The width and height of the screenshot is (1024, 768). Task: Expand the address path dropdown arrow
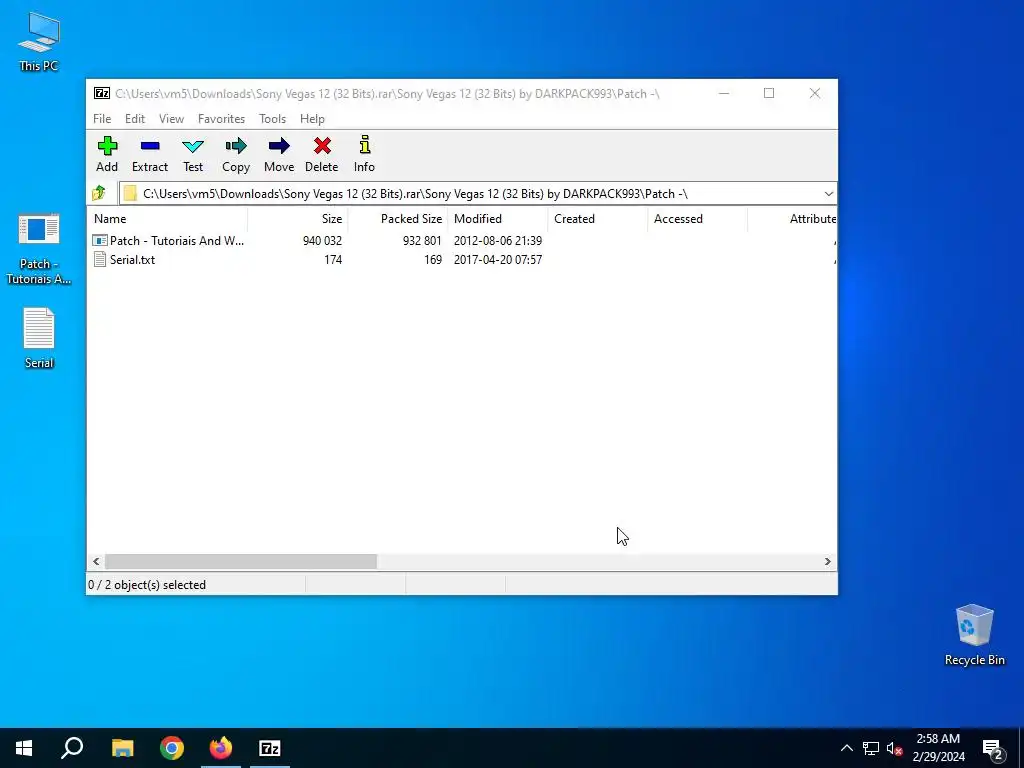(x=828, y=193)
